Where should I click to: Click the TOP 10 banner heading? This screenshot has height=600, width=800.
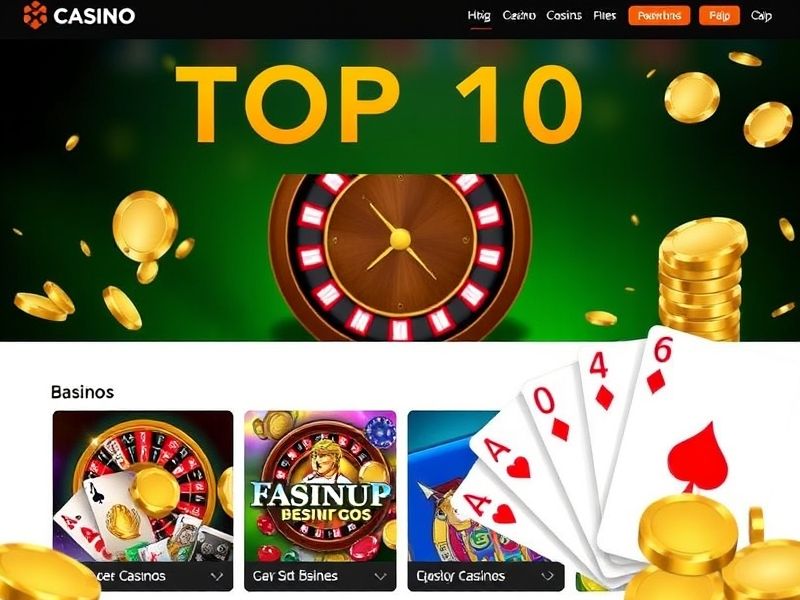379,104
